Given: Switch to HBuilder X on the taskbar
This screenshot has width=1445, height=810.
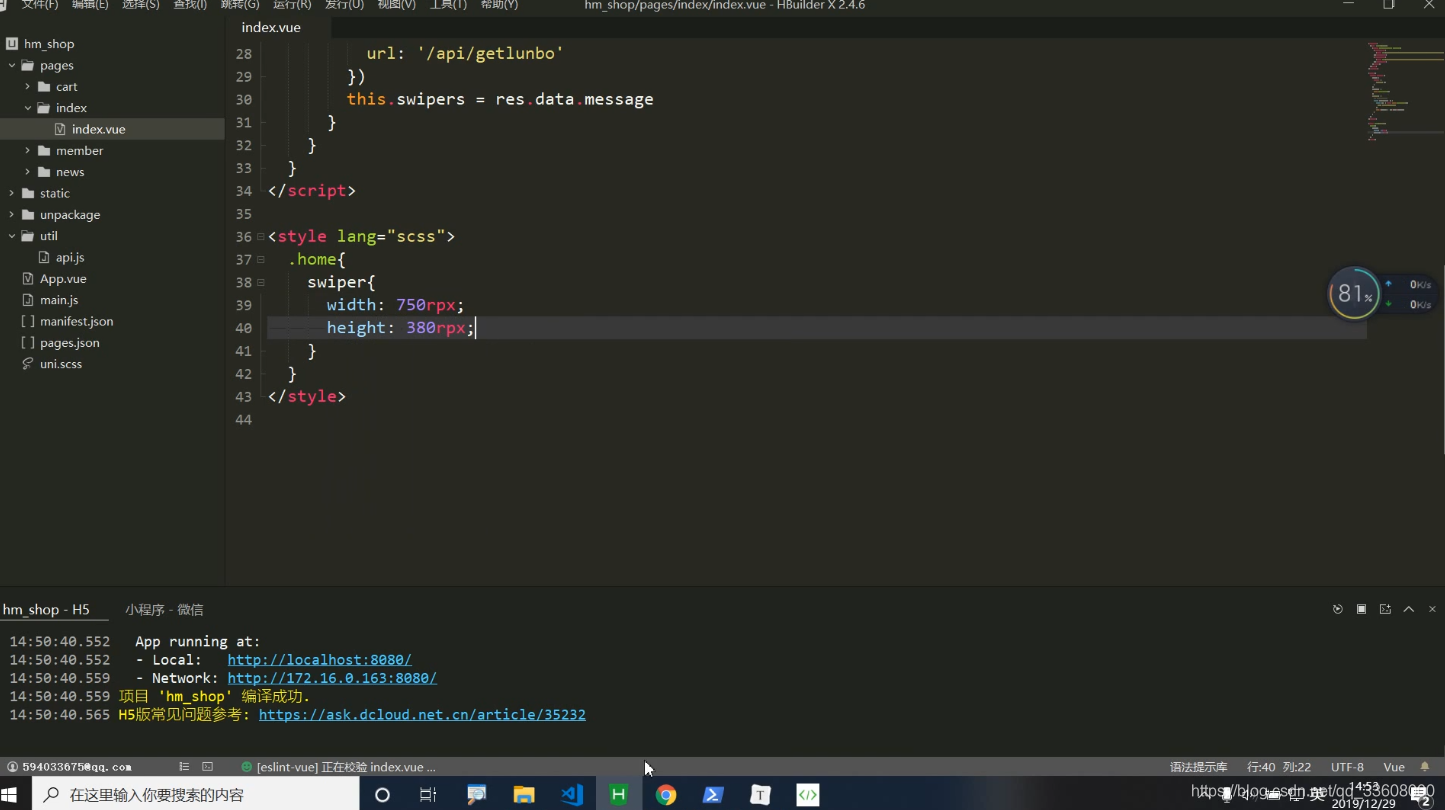Looking at the screenshot, I should coord(619,795).
